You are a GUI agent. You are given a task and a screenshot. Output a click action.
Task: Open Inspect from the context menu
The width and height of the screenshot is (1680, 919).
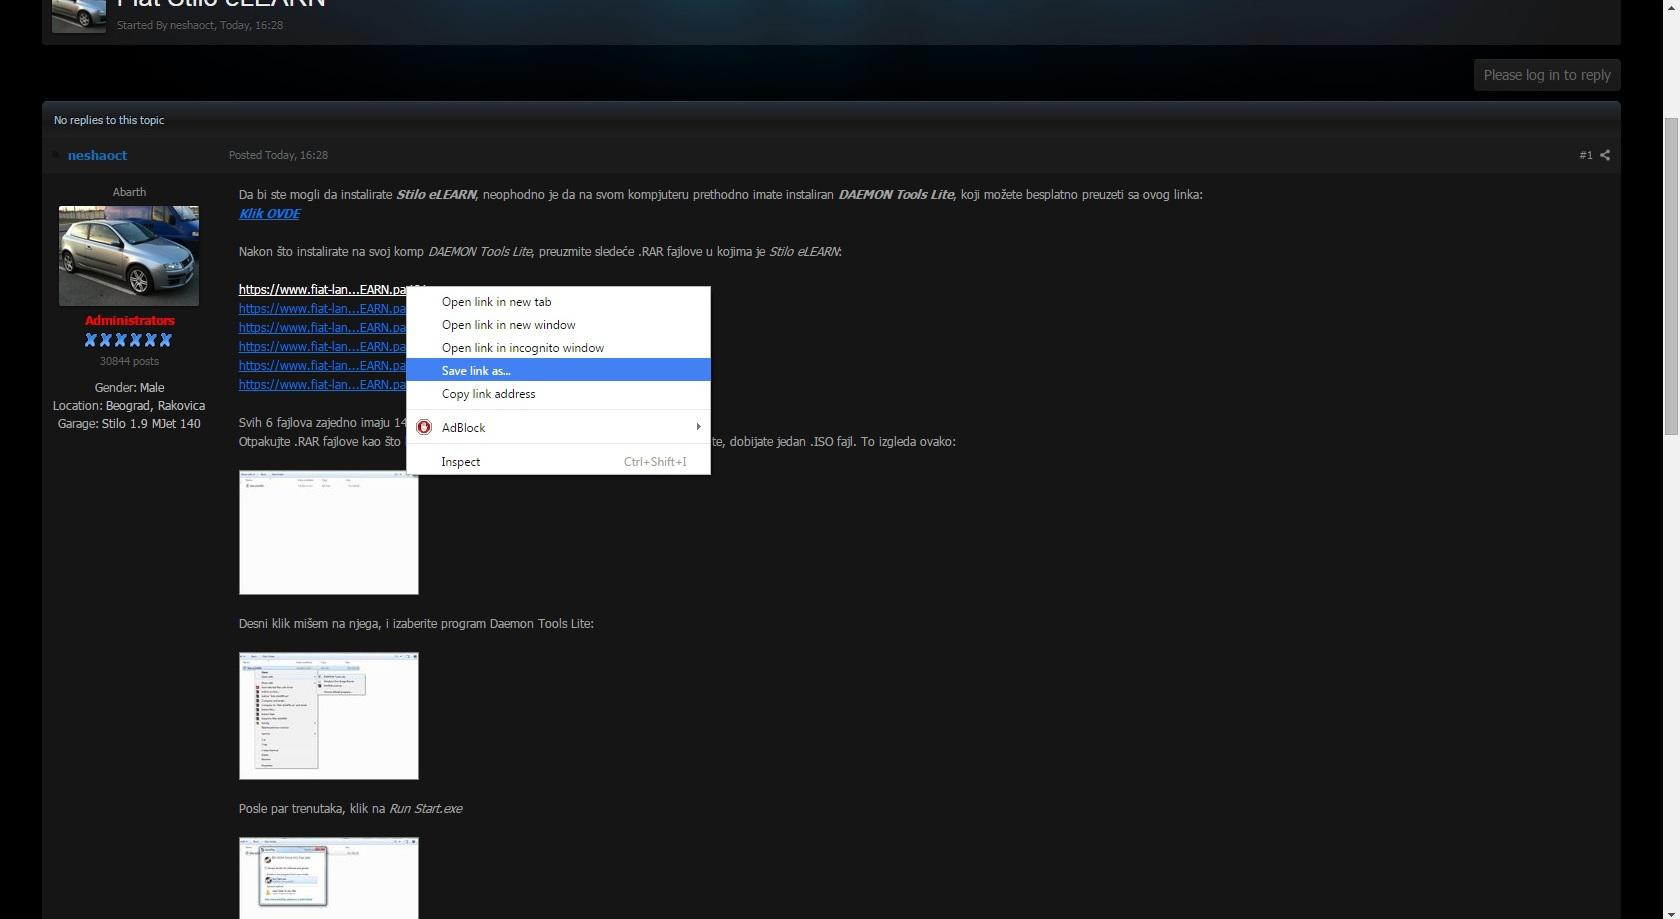click(x=558, y=461)
